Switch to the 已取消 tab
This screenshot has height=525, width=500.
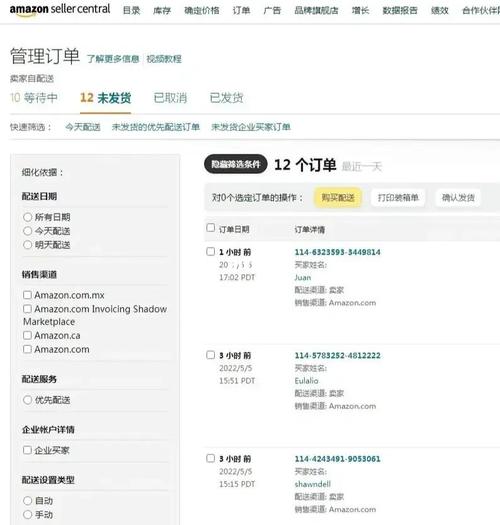(x=170, y=98)
